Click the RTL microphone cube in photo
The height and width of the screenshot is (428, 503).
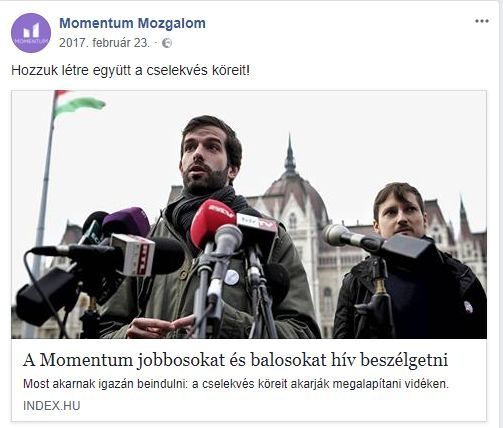pyautogui.click(x=133, y=255)
